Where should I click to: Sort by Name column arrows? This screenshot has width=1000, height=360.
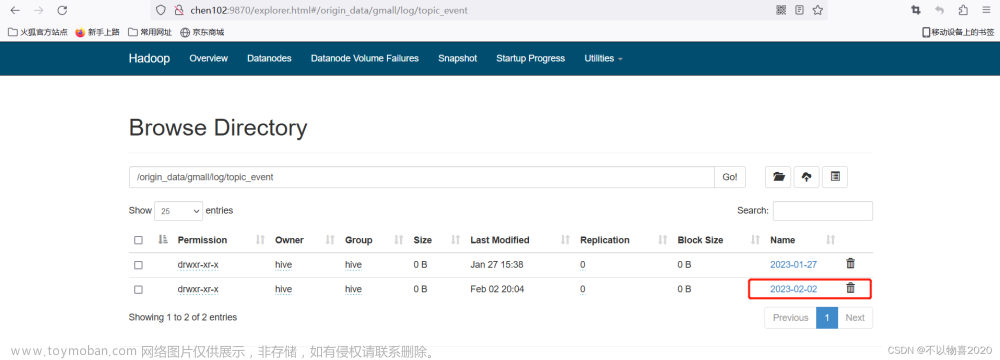[830, 240]
